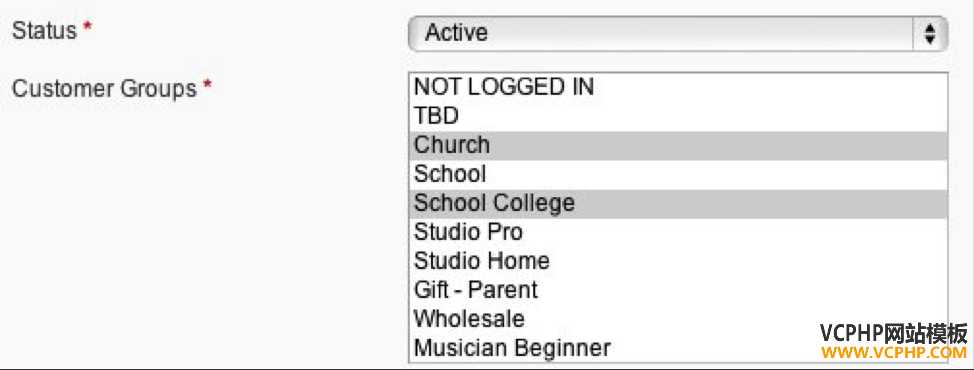Click the VCPHP网站模板 watermark text
The height and width of the screenshot is (370, 974).
(894, 334)
